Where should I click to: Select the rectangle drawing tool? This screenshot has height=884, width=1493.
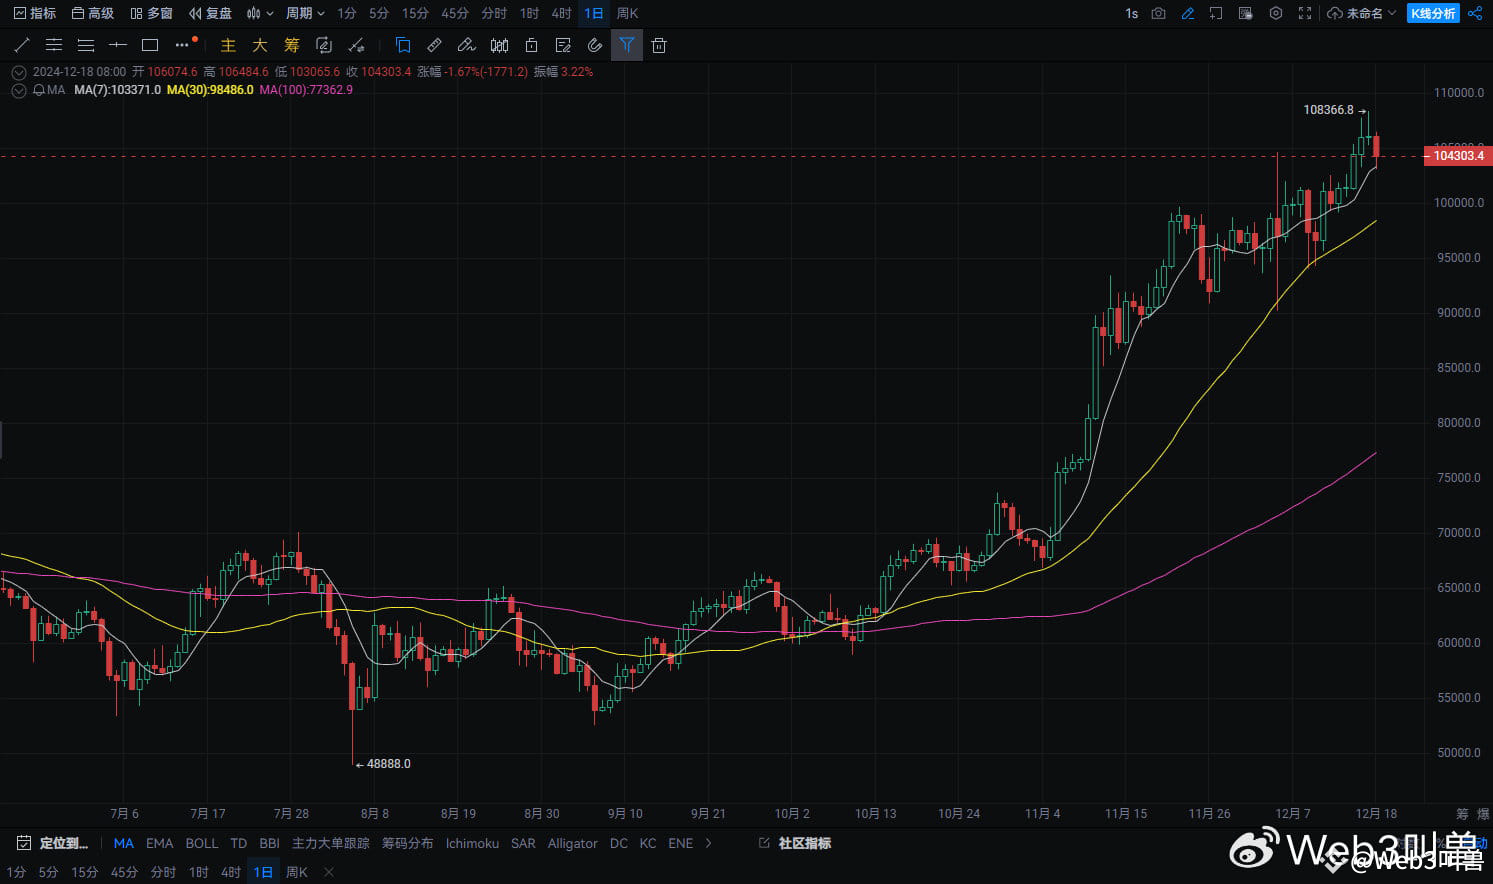pyautogui.click(x=150, y=45)
